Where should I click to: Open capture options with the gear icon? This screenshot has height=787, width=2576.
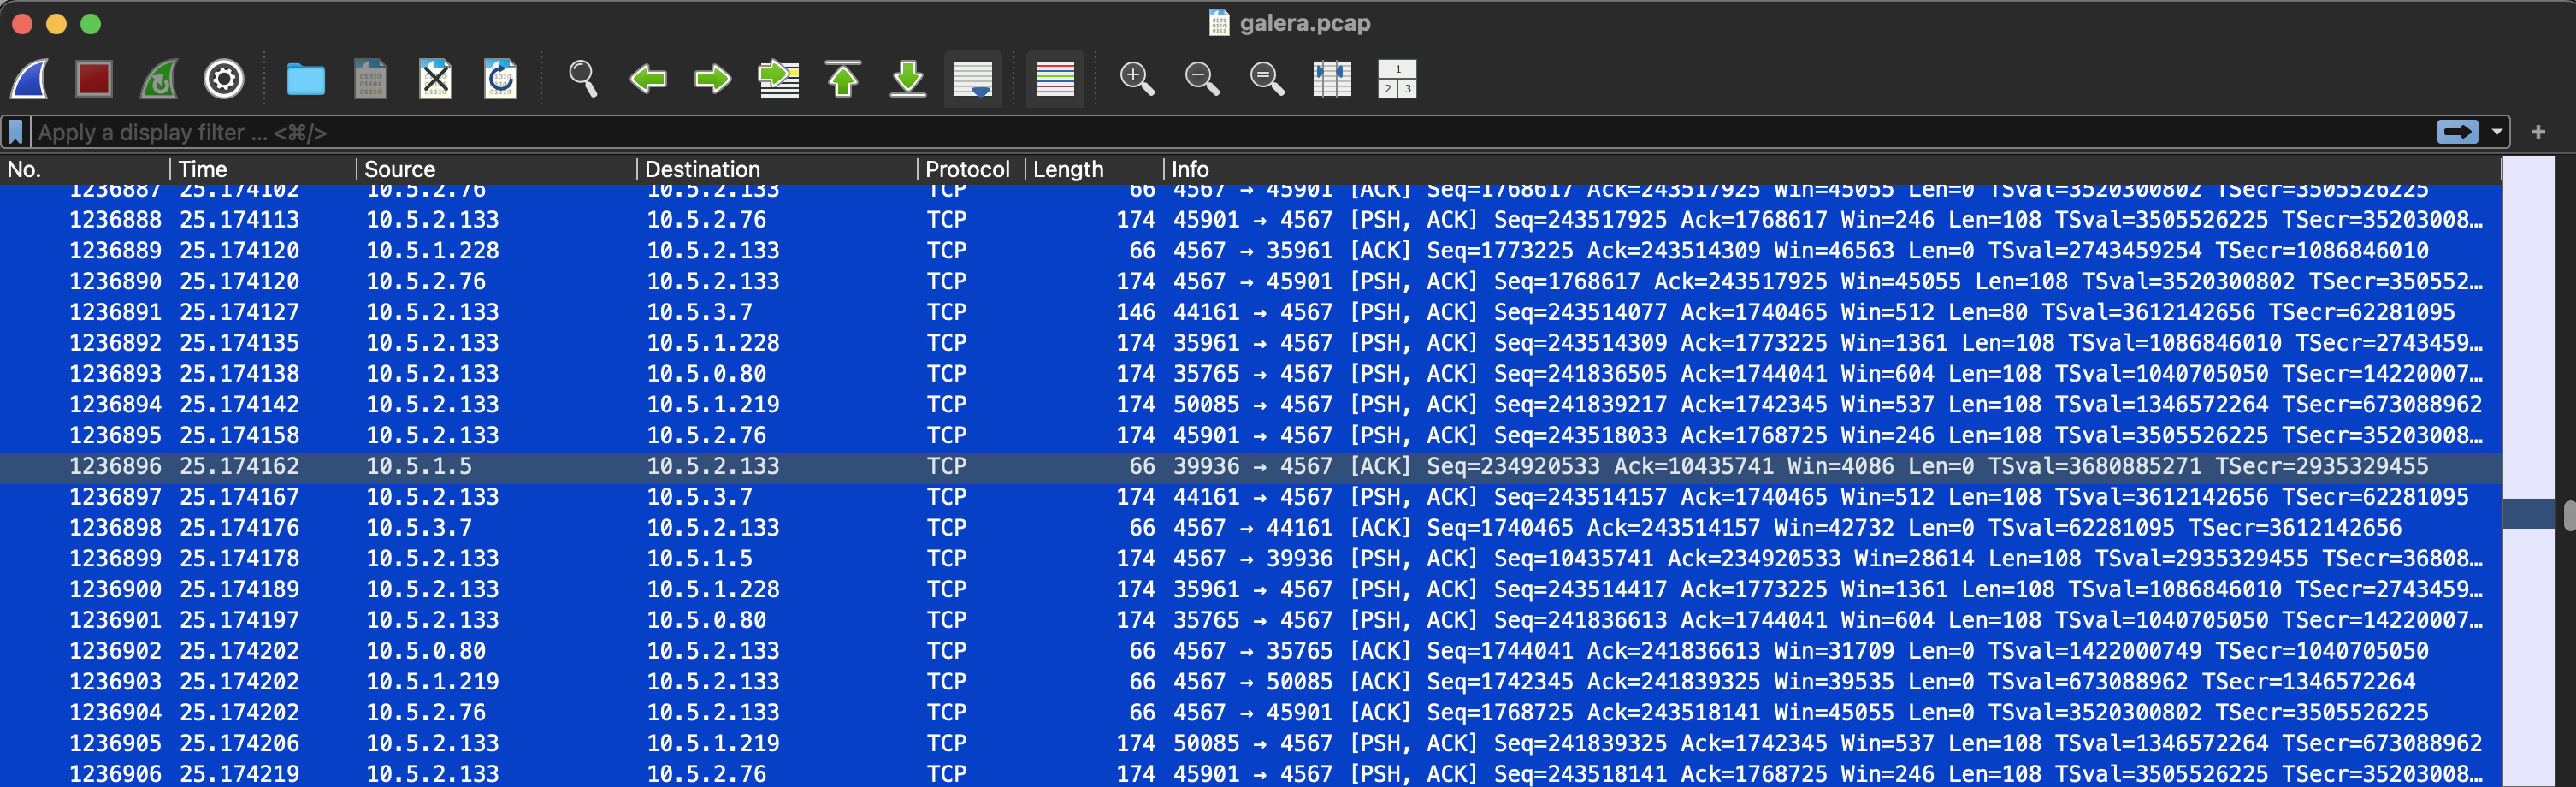[x=223, y=80]
